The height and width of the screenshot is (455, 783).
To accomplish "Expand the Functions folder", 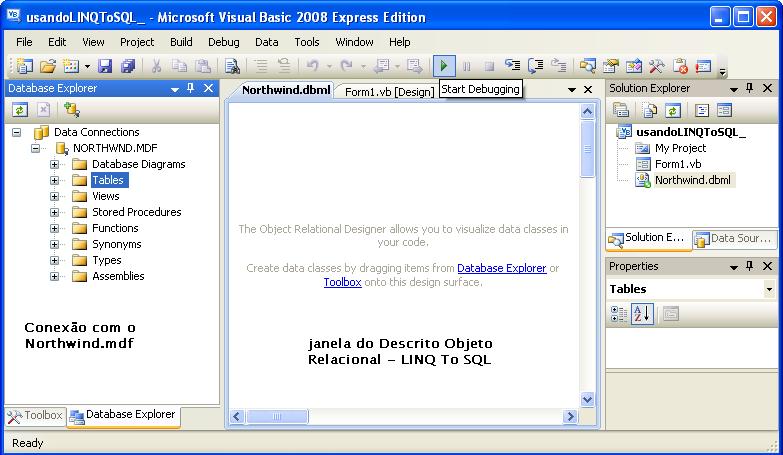I will [54, 228].
